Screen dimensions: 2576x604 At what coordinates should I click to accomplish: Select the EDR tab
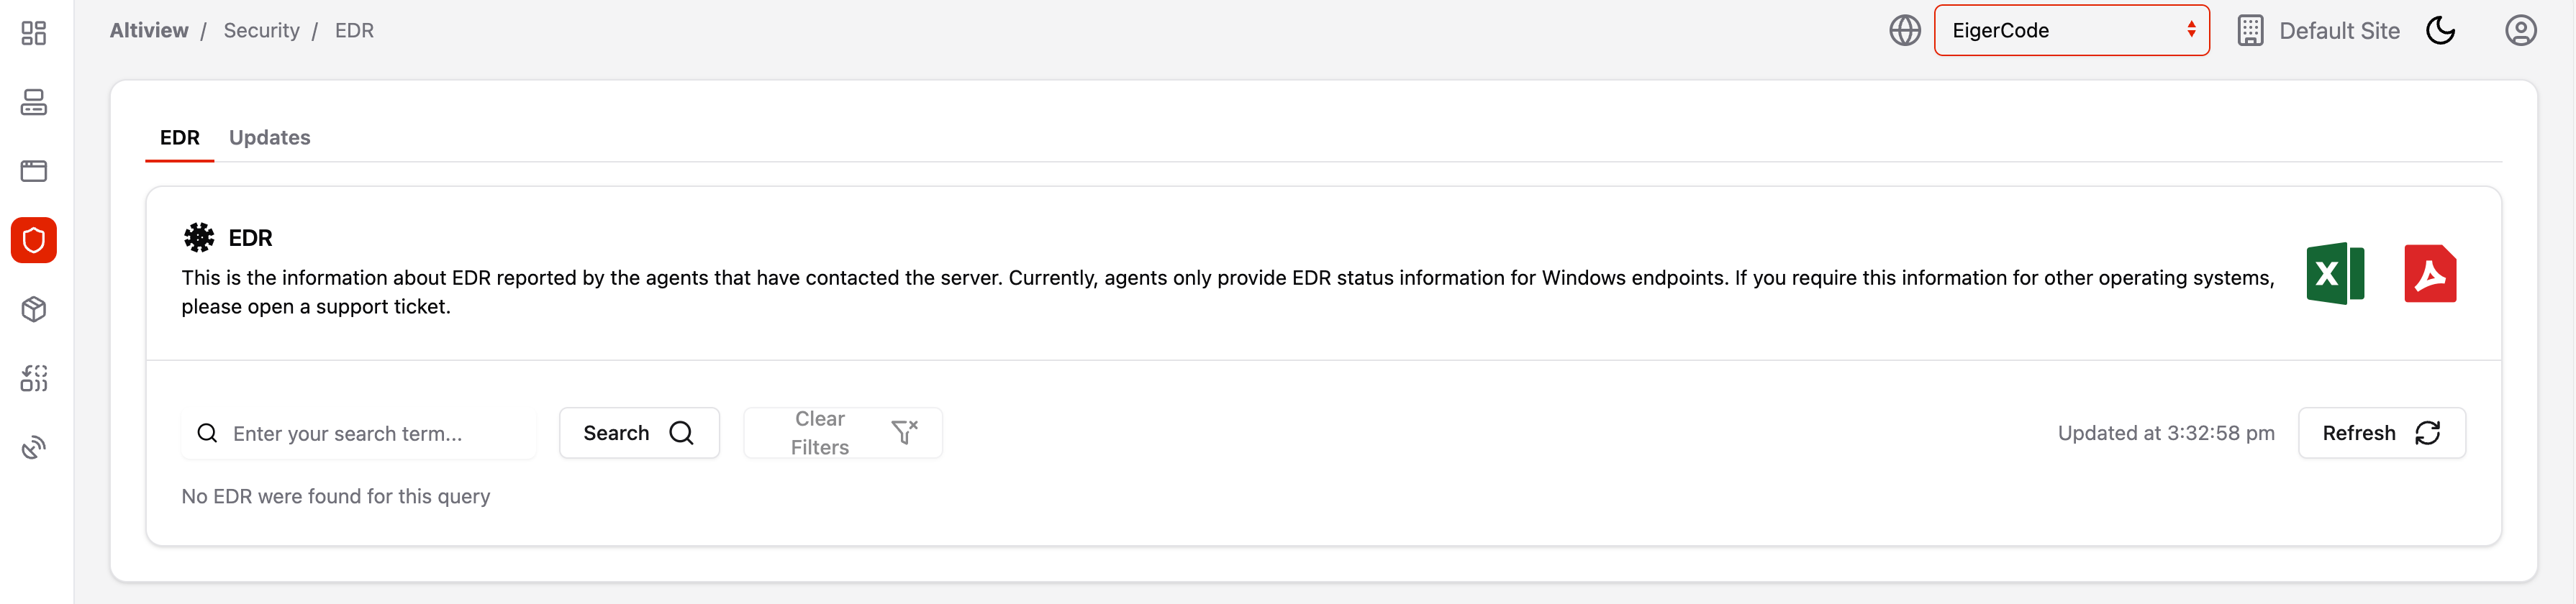pos(180,138)
